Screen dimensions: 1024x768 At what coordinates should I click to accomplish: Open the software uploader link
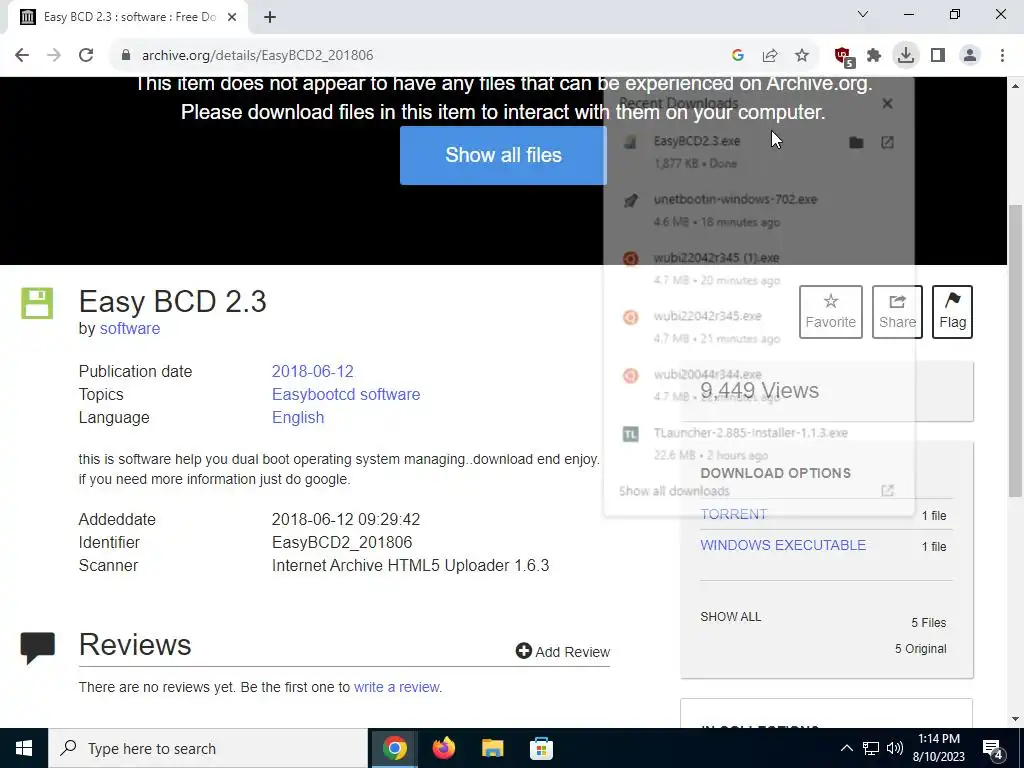130,328
